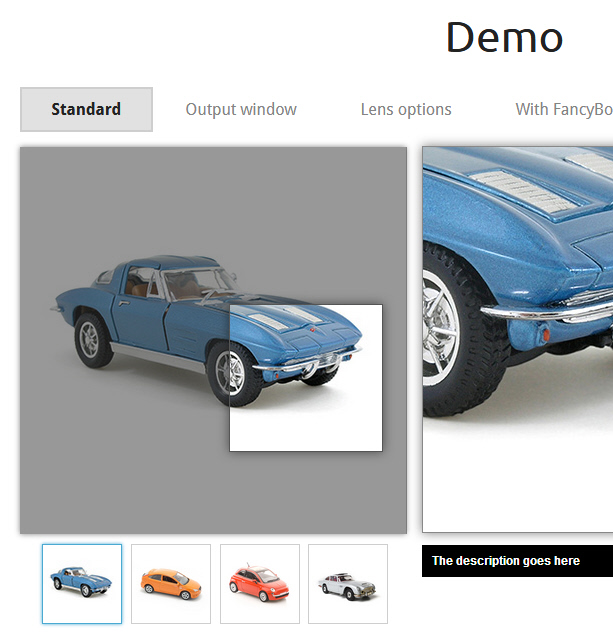Pick the red compact car thumbnail
Viewport: 613px width, 639px height.
tap(260, 583)
